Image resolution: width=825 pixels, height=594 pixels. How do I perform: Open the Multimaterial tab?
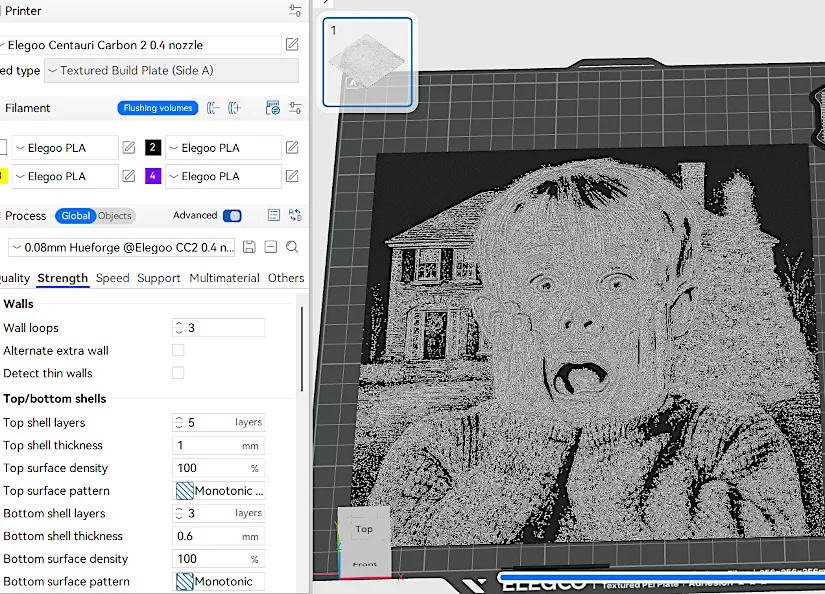coord(224,278)
